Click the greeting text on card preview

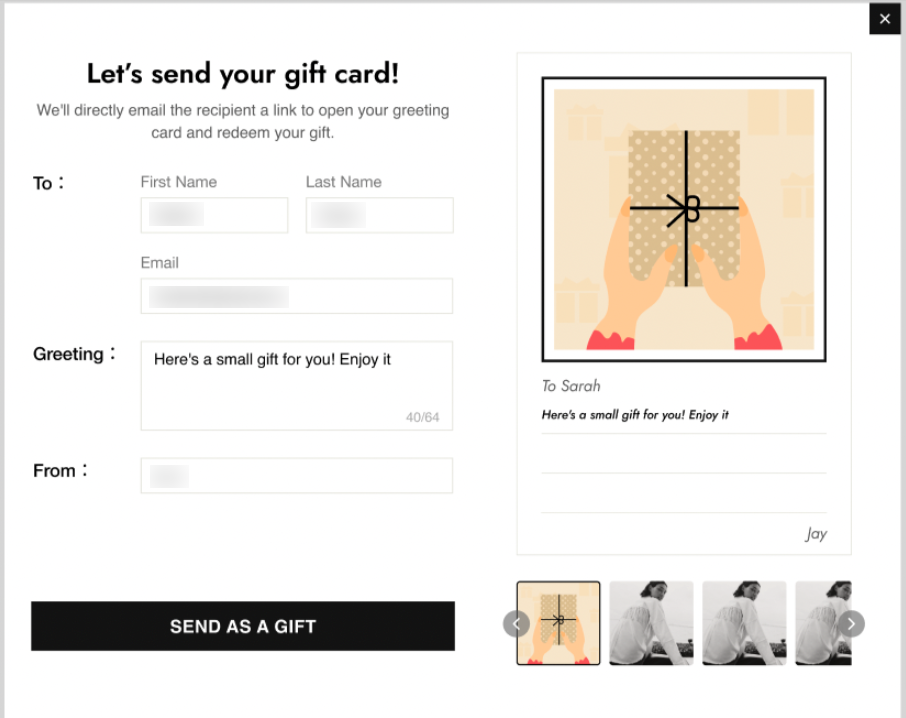pos(635,414)
